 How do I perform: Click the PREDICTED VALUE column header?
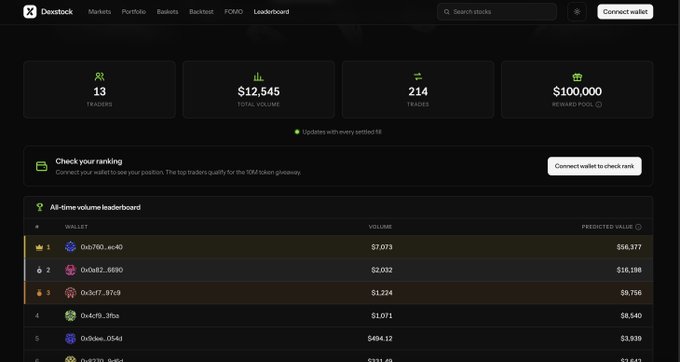pyautogui.click(x=607, y=227)
